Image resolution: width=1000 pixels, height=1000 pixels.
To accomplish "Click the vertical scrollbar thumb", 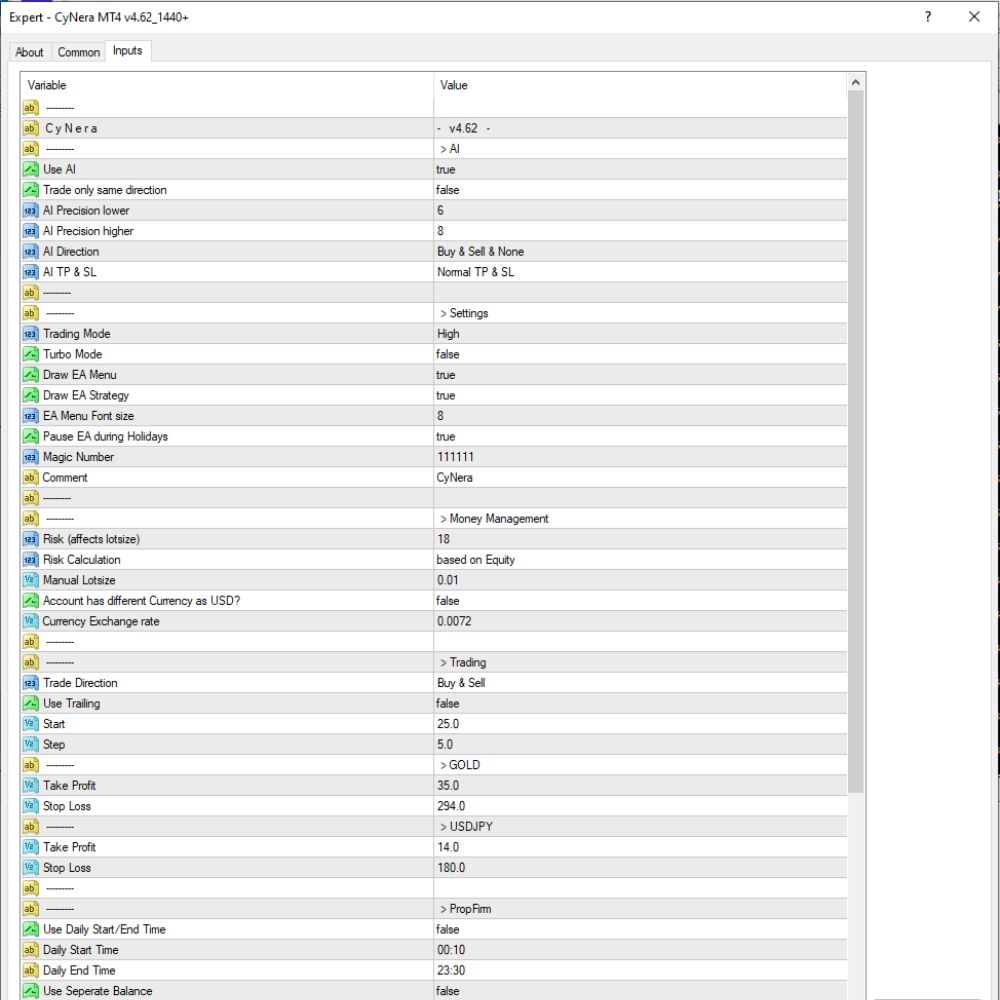I will pyautogui.click(x=856, y=442).
